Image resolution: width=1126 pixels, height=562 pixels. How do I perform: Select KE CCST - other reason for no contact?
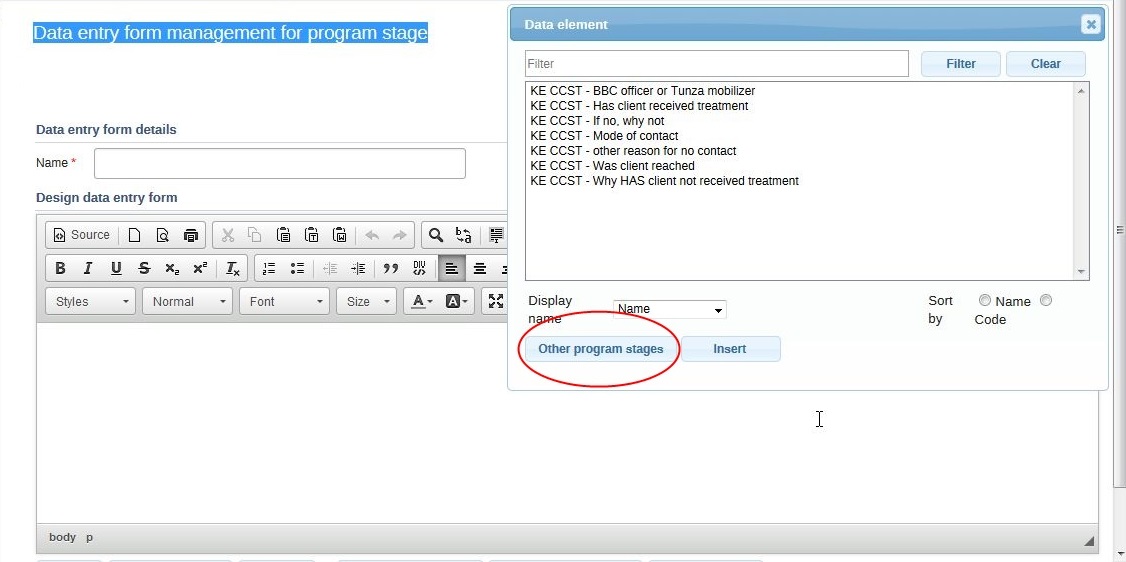(x=633, y=151)
